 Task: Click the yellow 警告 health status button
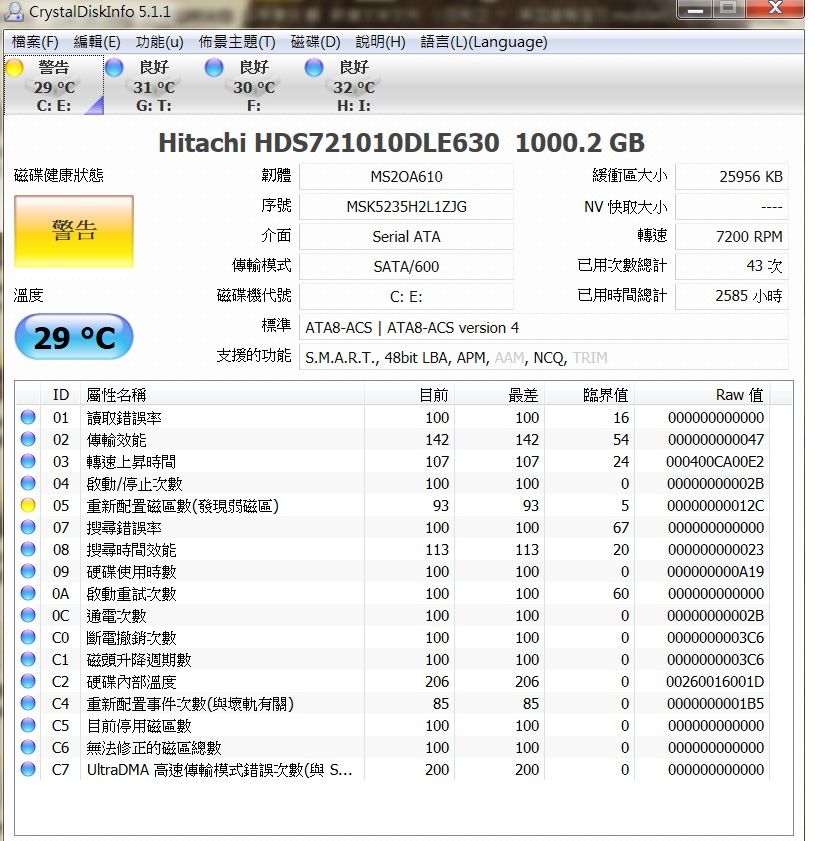[74, 231]
